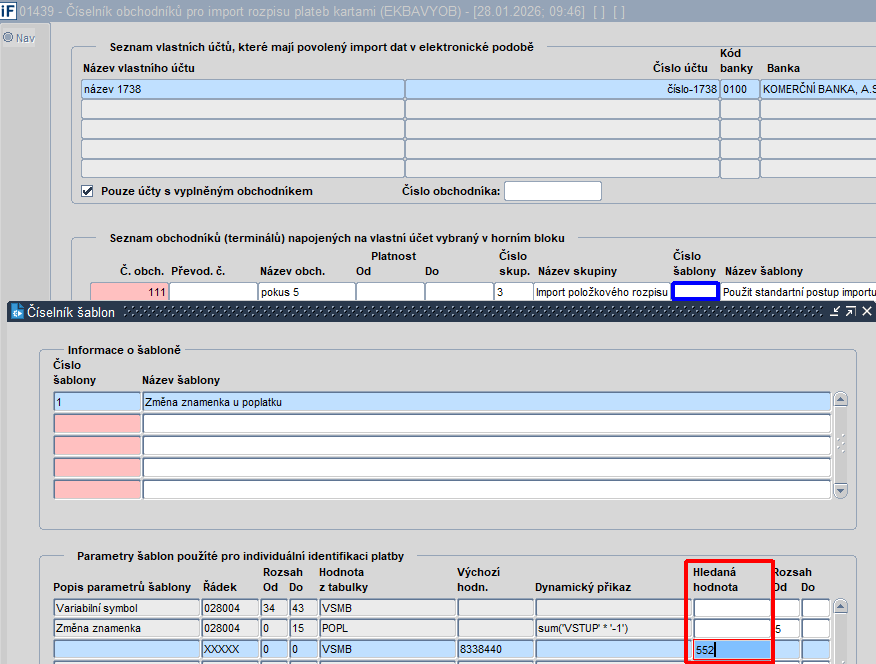Click the highlighted Číslo šablony field
The height and width of the screenshot is (664, 876).
(695, 292)
